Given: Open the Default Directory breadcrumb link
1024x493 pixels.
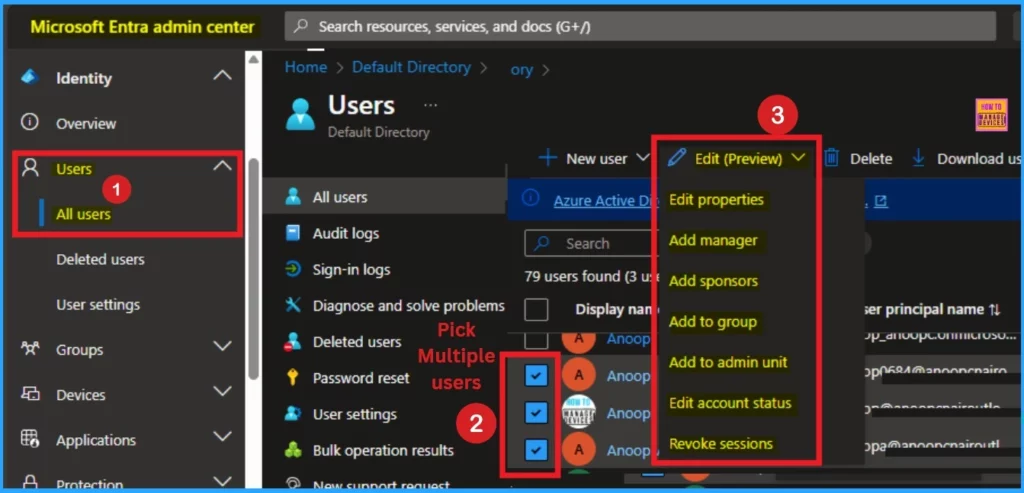Looking at the screenshot, I should tap(411, 67).
